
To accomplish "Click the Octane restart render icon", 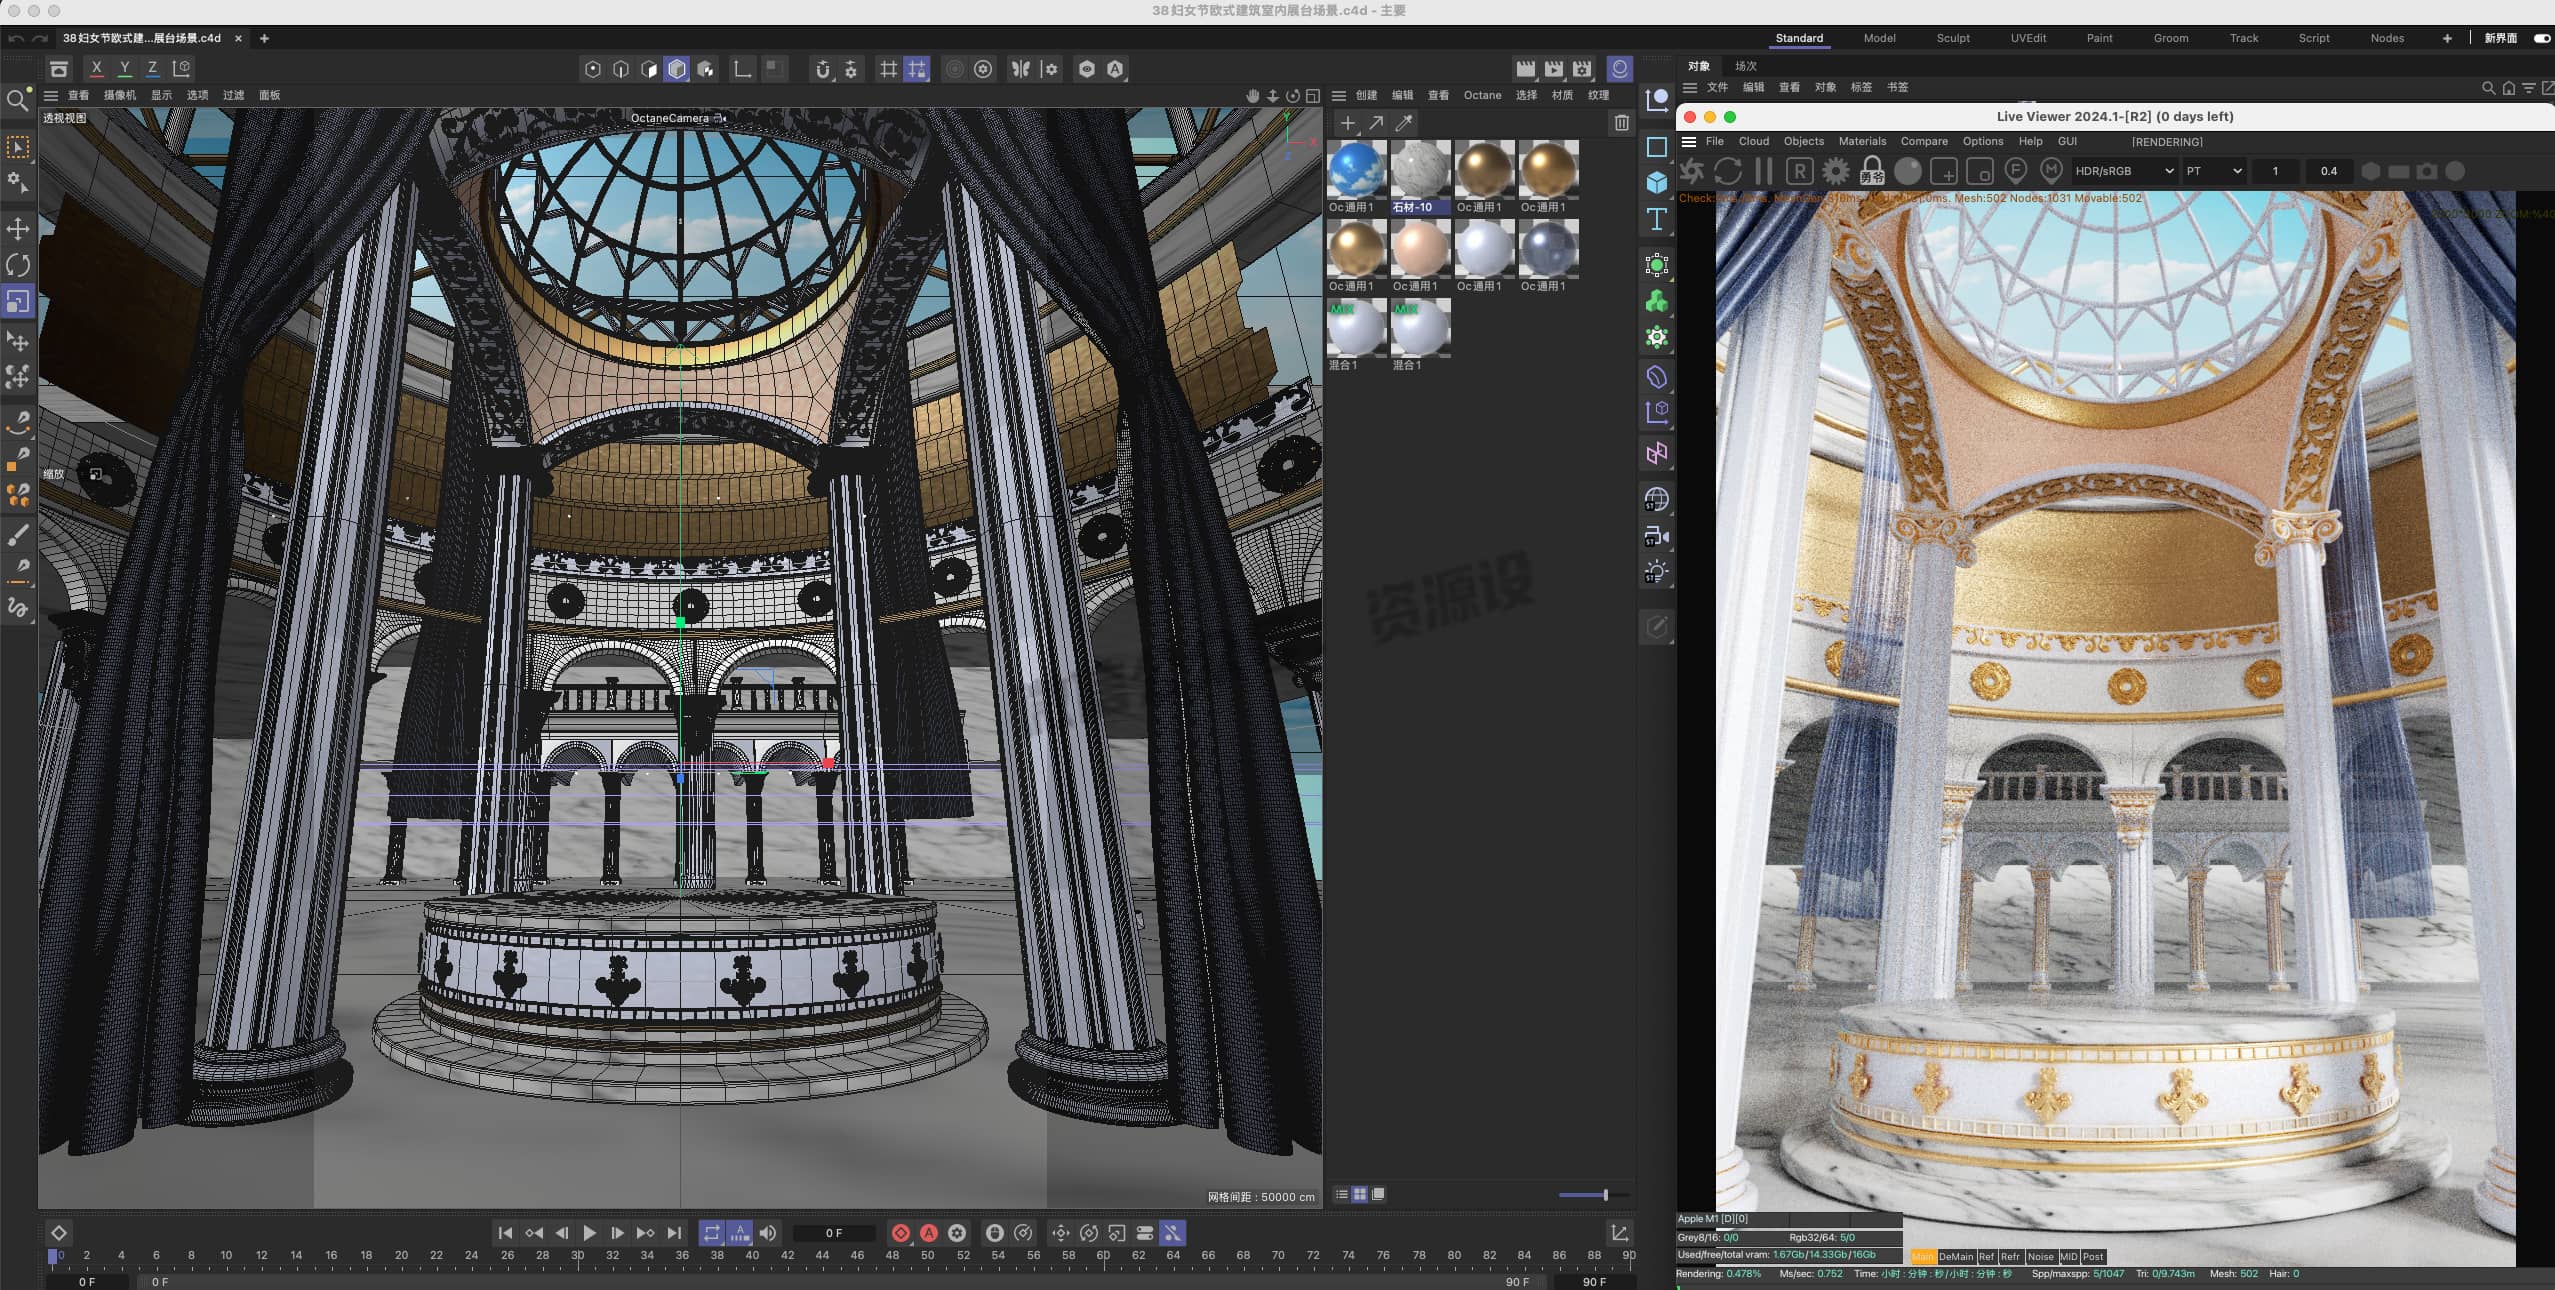I will [x=1728, y=171].
